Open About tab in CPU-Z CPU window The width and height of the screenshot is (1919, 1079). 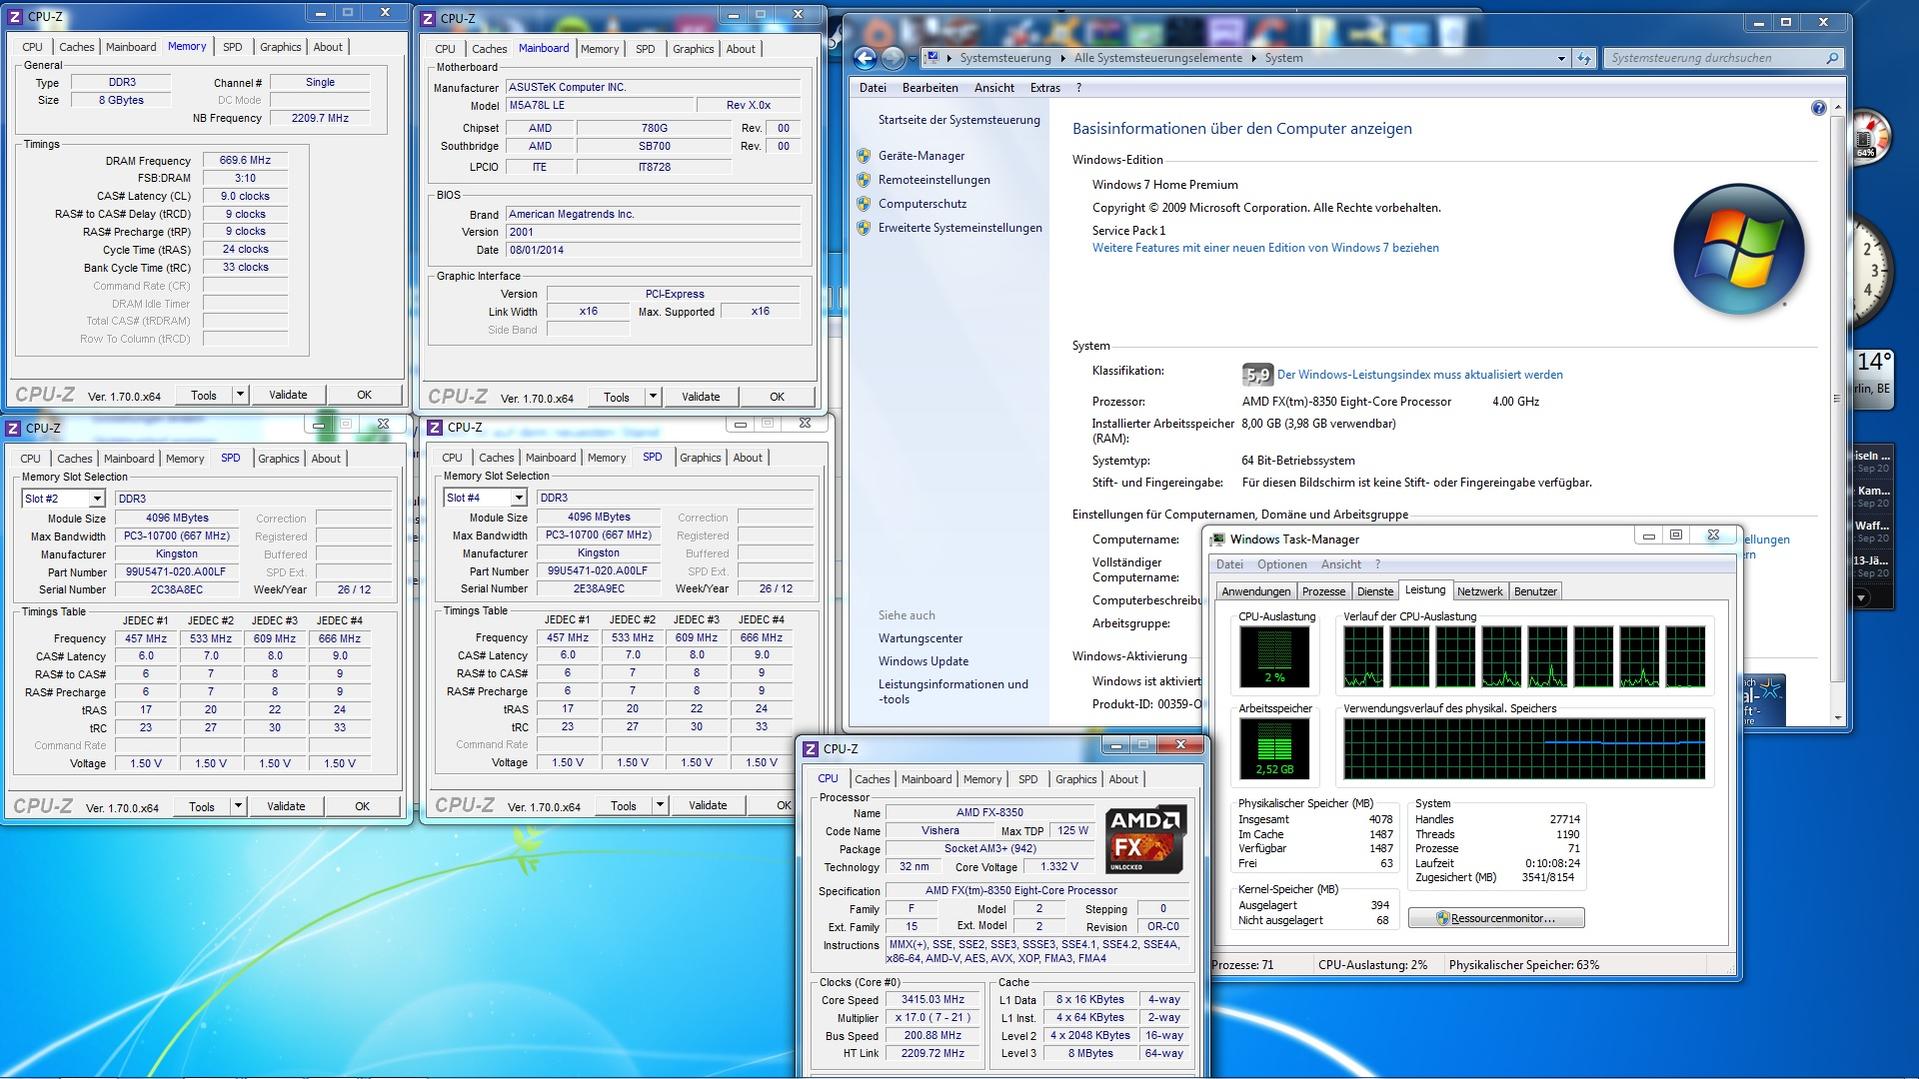1123,780
